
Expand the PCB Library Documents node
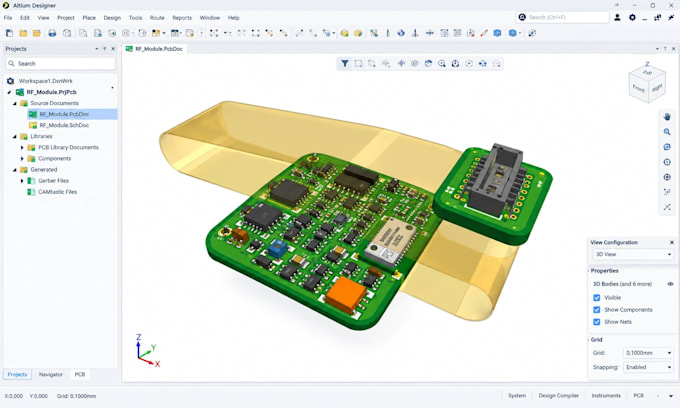[22, 147]
